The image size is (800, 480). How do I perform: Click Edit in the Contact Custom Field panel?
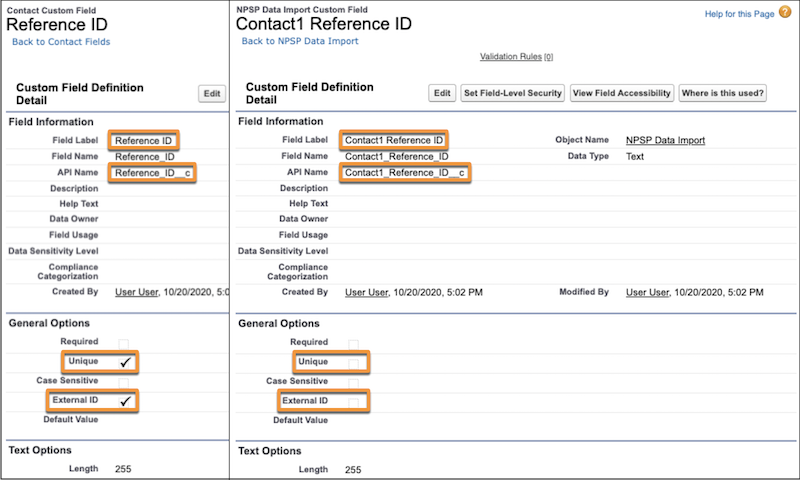(x=212, y=93)
